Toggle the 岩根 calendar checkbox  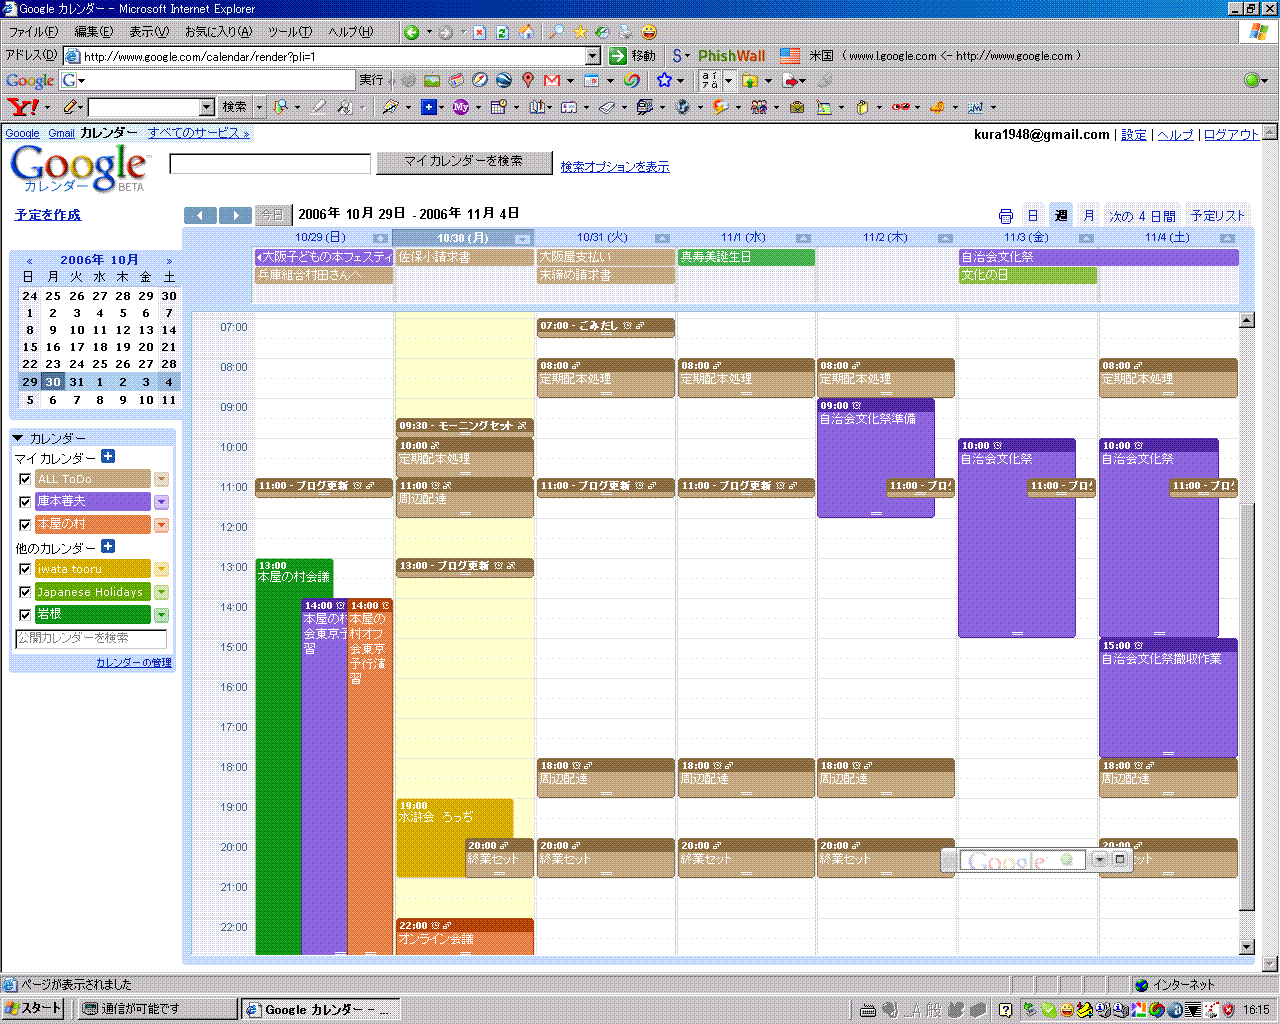25,615
